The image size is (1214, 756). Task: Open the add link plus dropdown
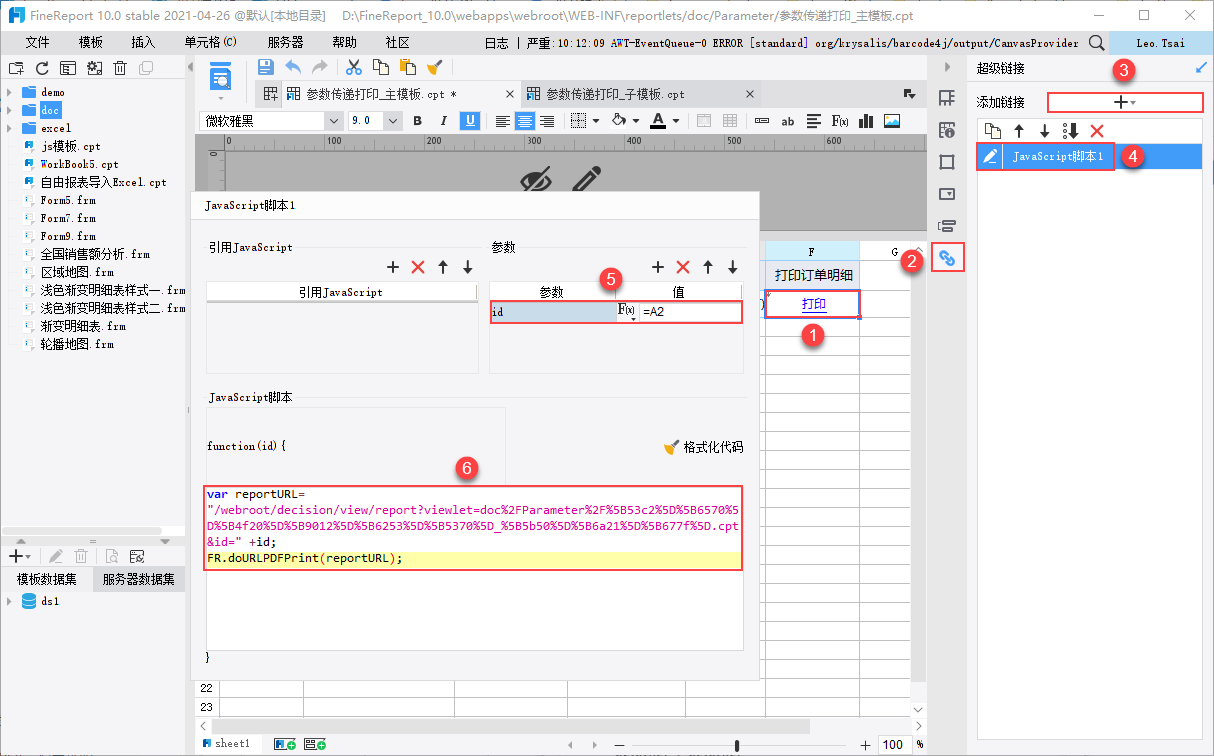coord(1125,102)
